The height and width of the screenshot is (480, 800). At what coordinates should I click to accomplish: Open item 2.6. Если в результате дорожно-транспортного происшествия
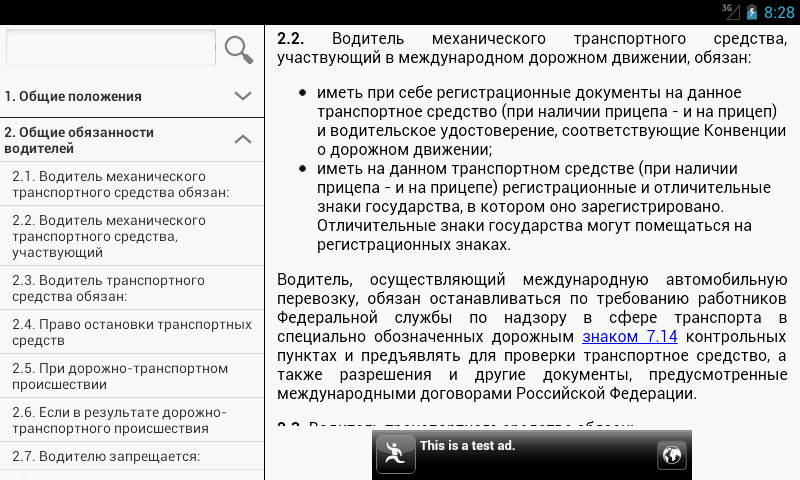coord(132,420)
